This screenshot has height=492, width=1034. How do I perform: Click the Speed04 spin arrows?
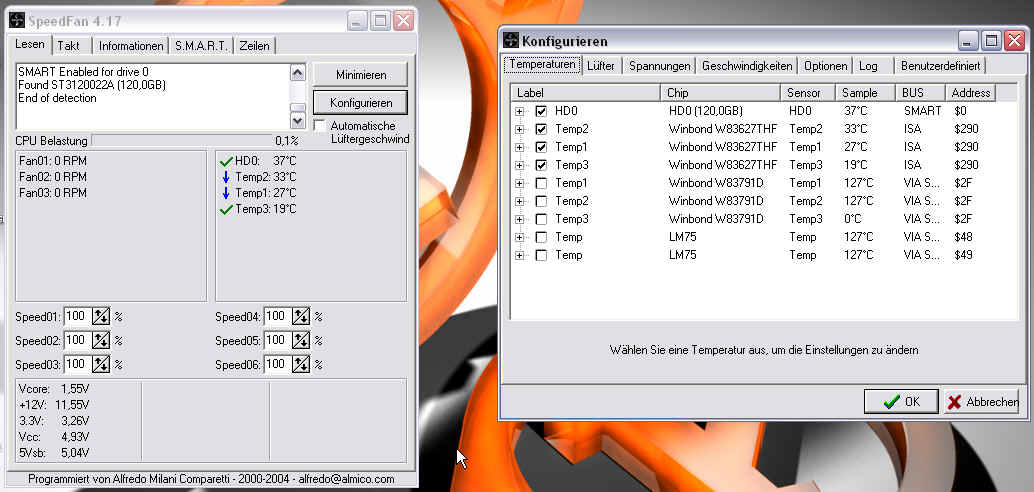(x=301, y=317)
